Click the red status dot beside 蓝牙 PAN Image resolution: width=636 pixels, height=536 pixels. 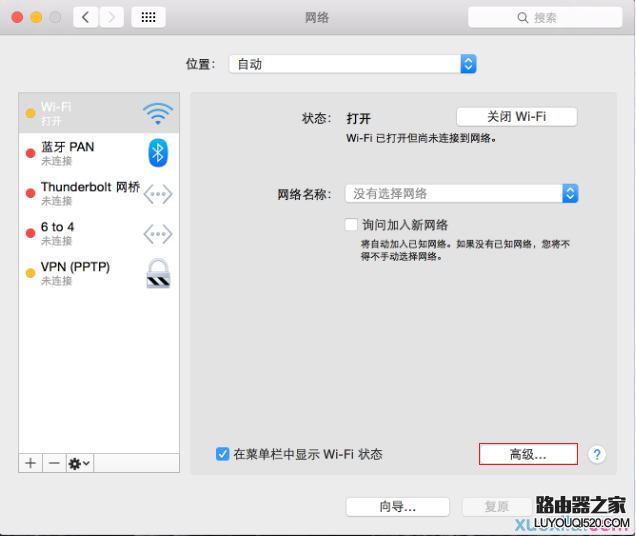click(x=30, y=153)
